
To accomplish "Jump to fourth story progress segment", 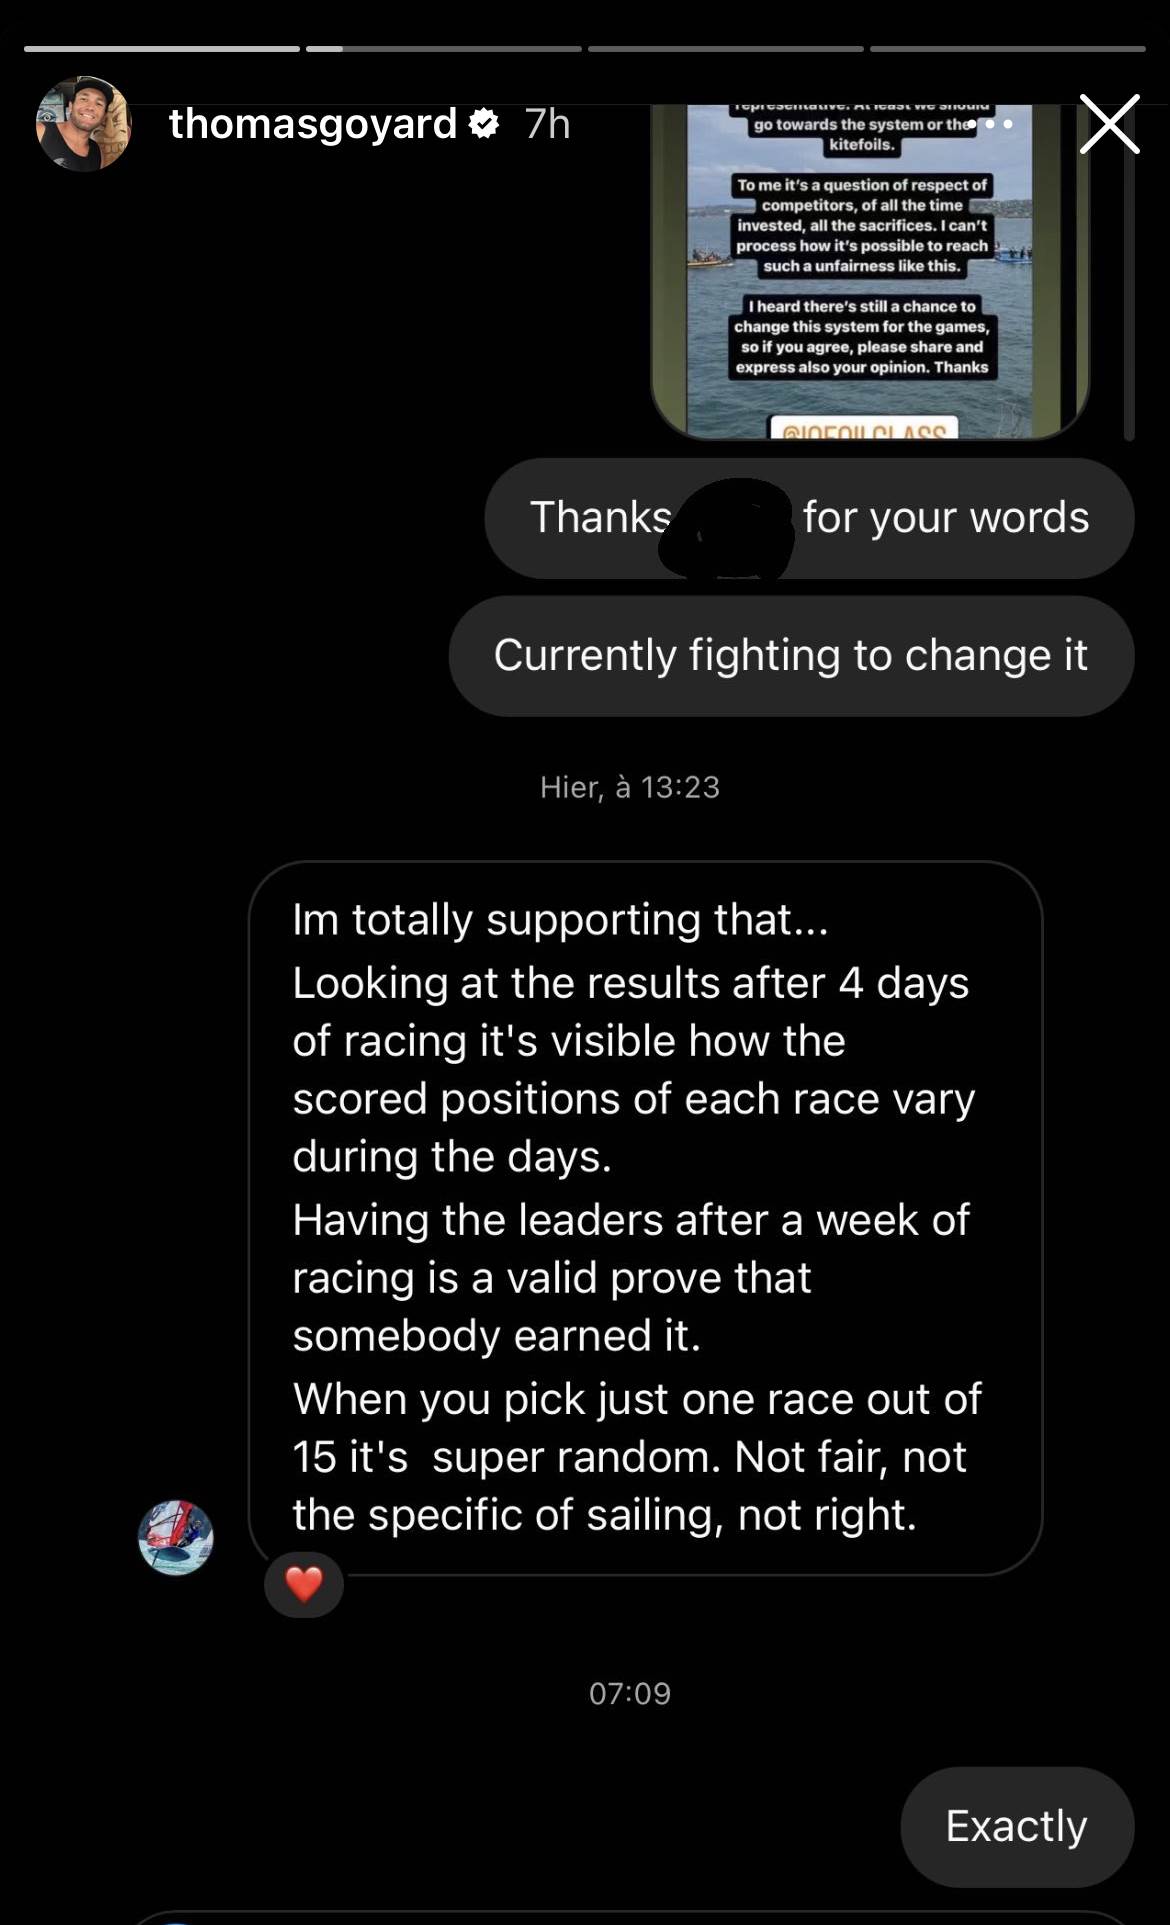I will tap(1008, 48).
